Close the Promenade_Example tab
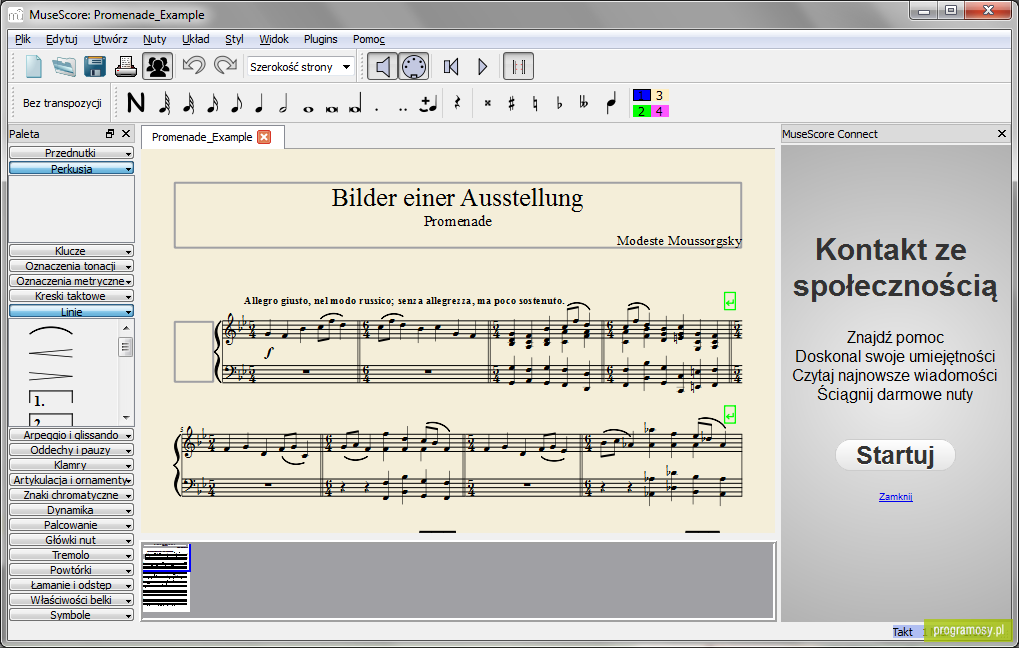This screenshot has width=1019, height=648. point(264,136)
